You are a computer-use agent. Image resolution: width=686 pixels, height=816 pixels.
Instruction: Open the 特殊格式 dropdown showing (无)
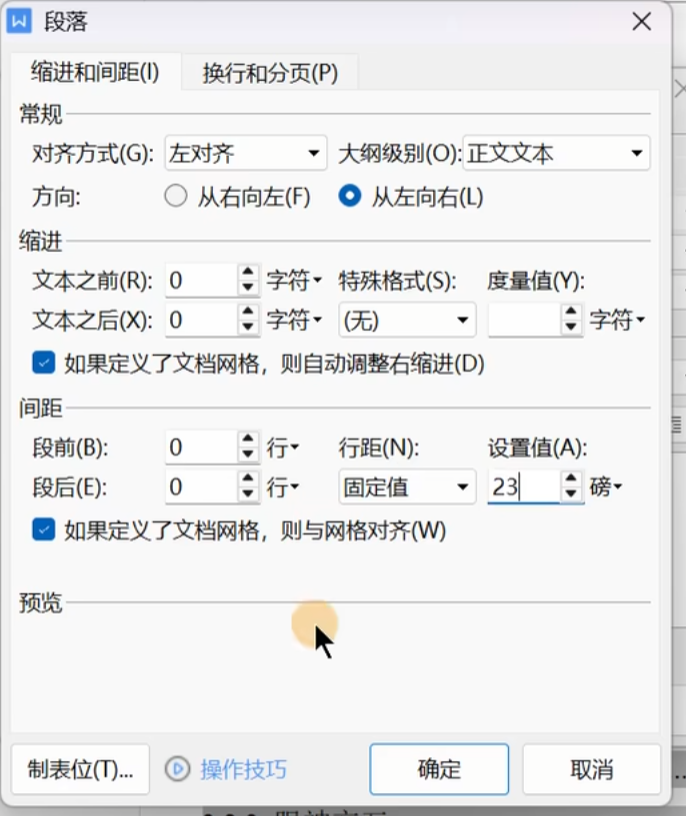pos(407,320)
